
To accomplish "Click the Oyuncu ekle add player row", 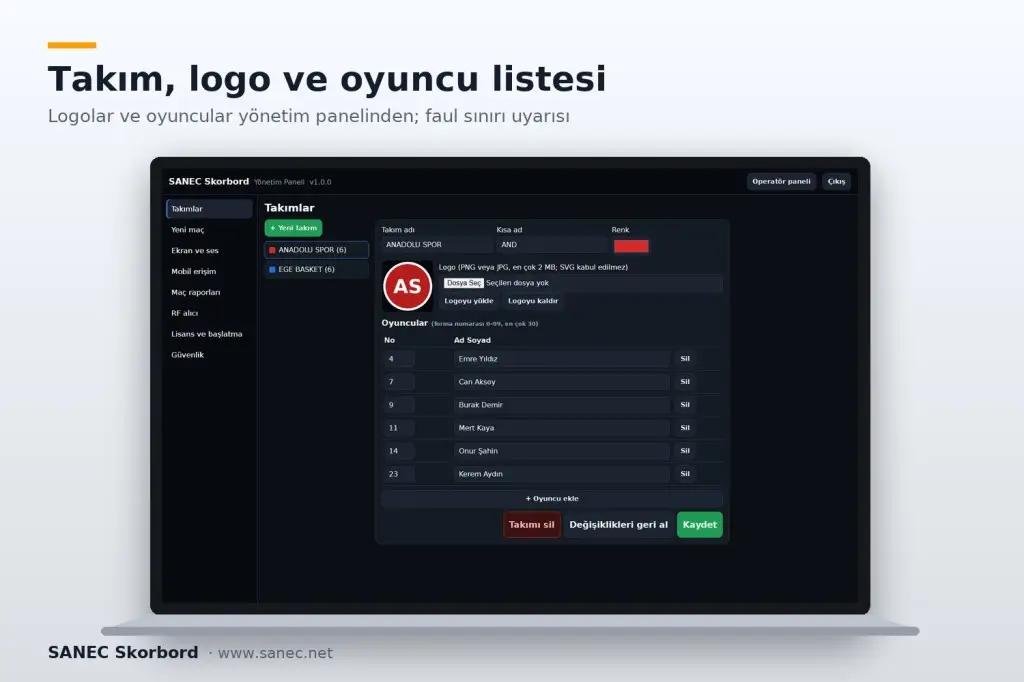I will coord(552,498).
